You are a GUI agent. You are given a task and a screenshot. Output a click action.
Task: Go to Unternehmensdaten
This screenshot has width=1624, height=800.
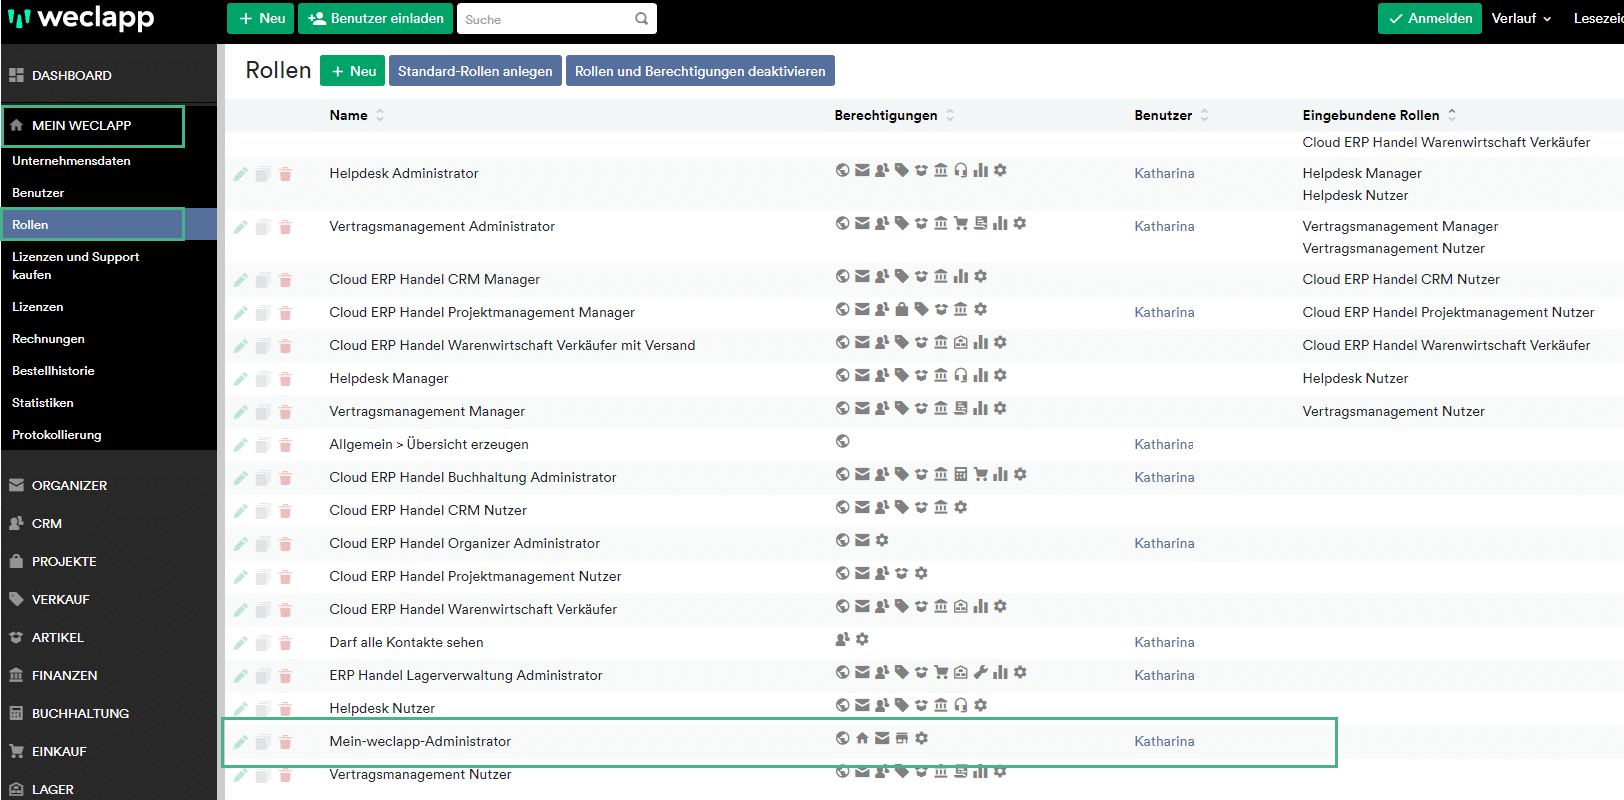coord(71,161)
